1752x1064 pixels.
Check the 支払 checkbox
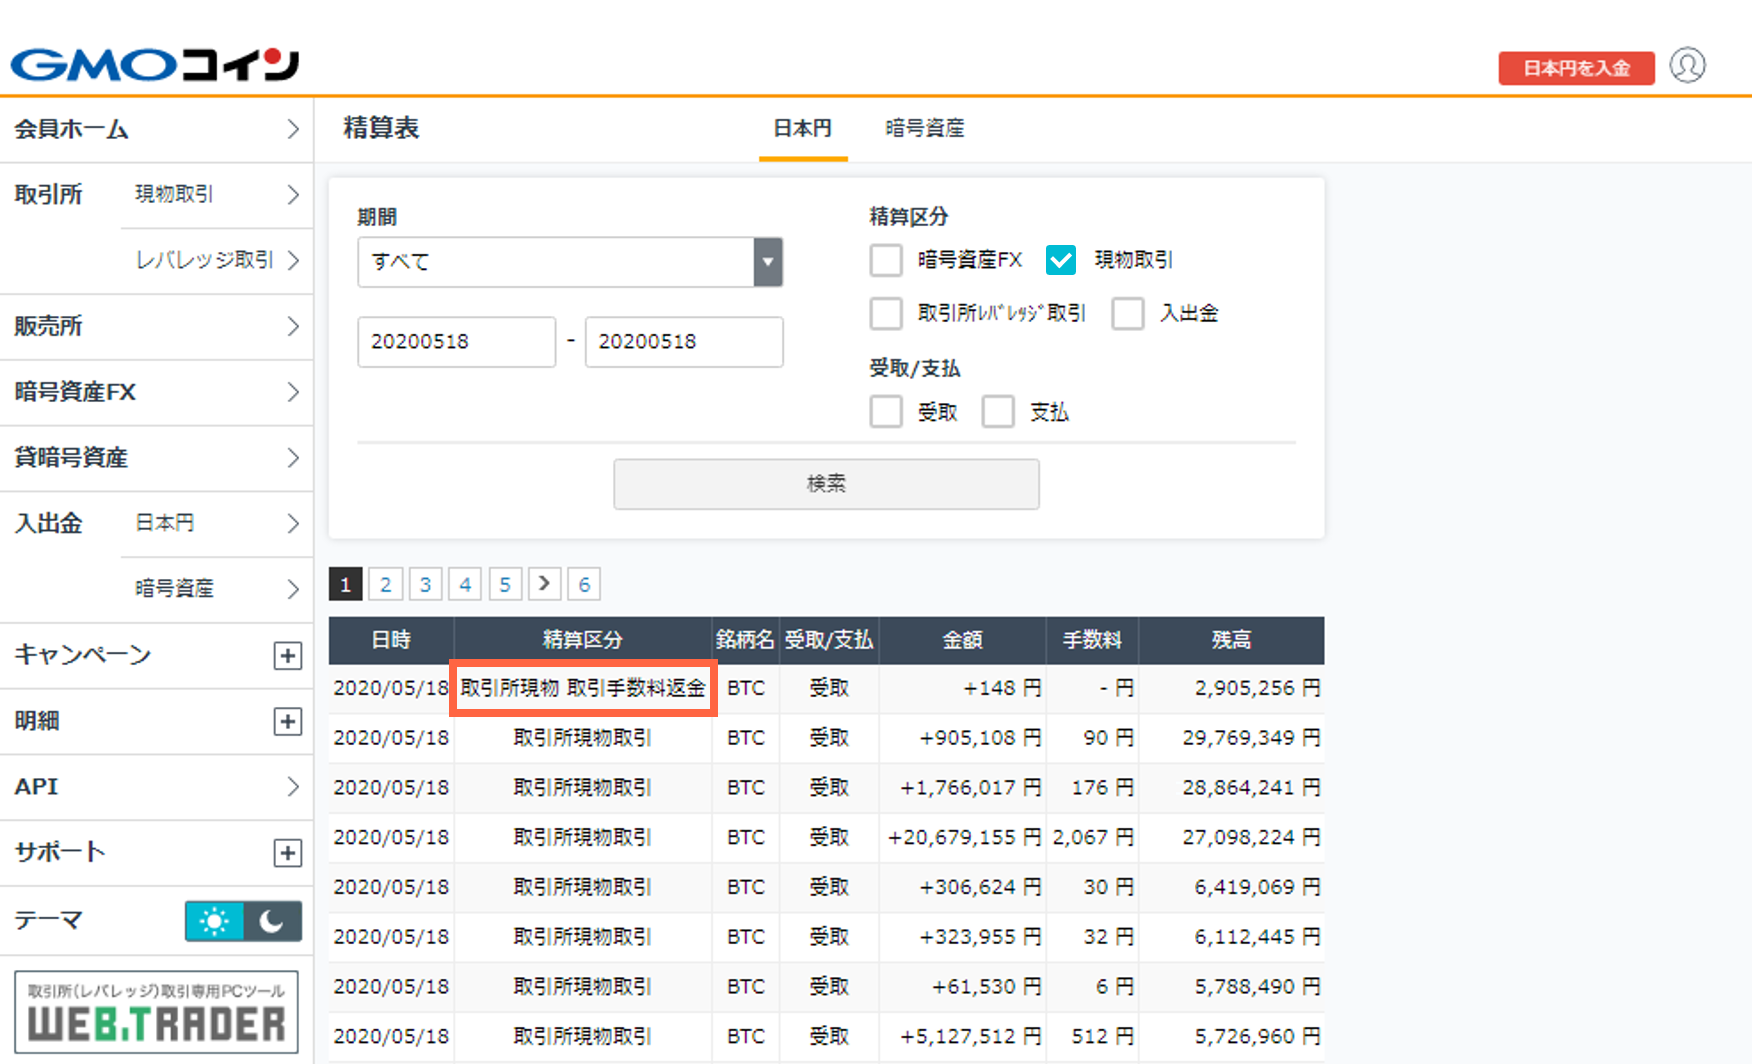998,411
